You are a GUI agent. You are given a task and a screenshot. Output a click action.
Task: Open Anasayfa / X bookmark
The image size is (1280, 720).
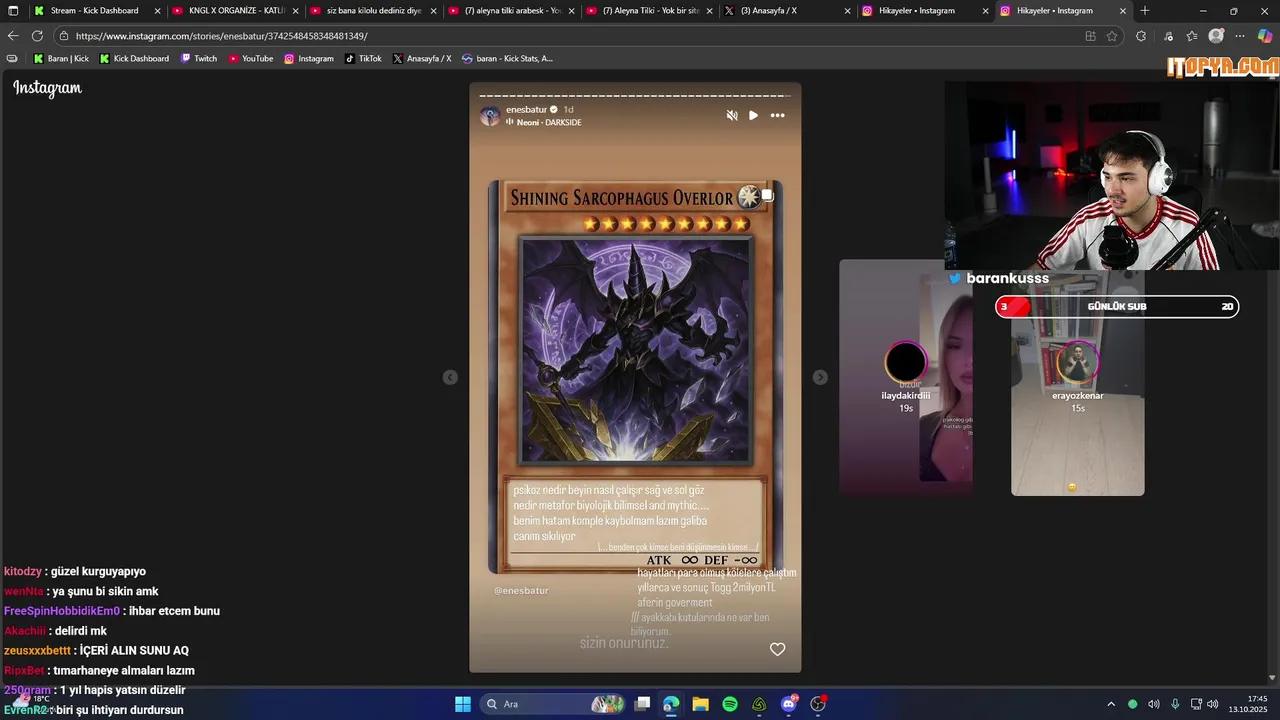click(422, 59)
